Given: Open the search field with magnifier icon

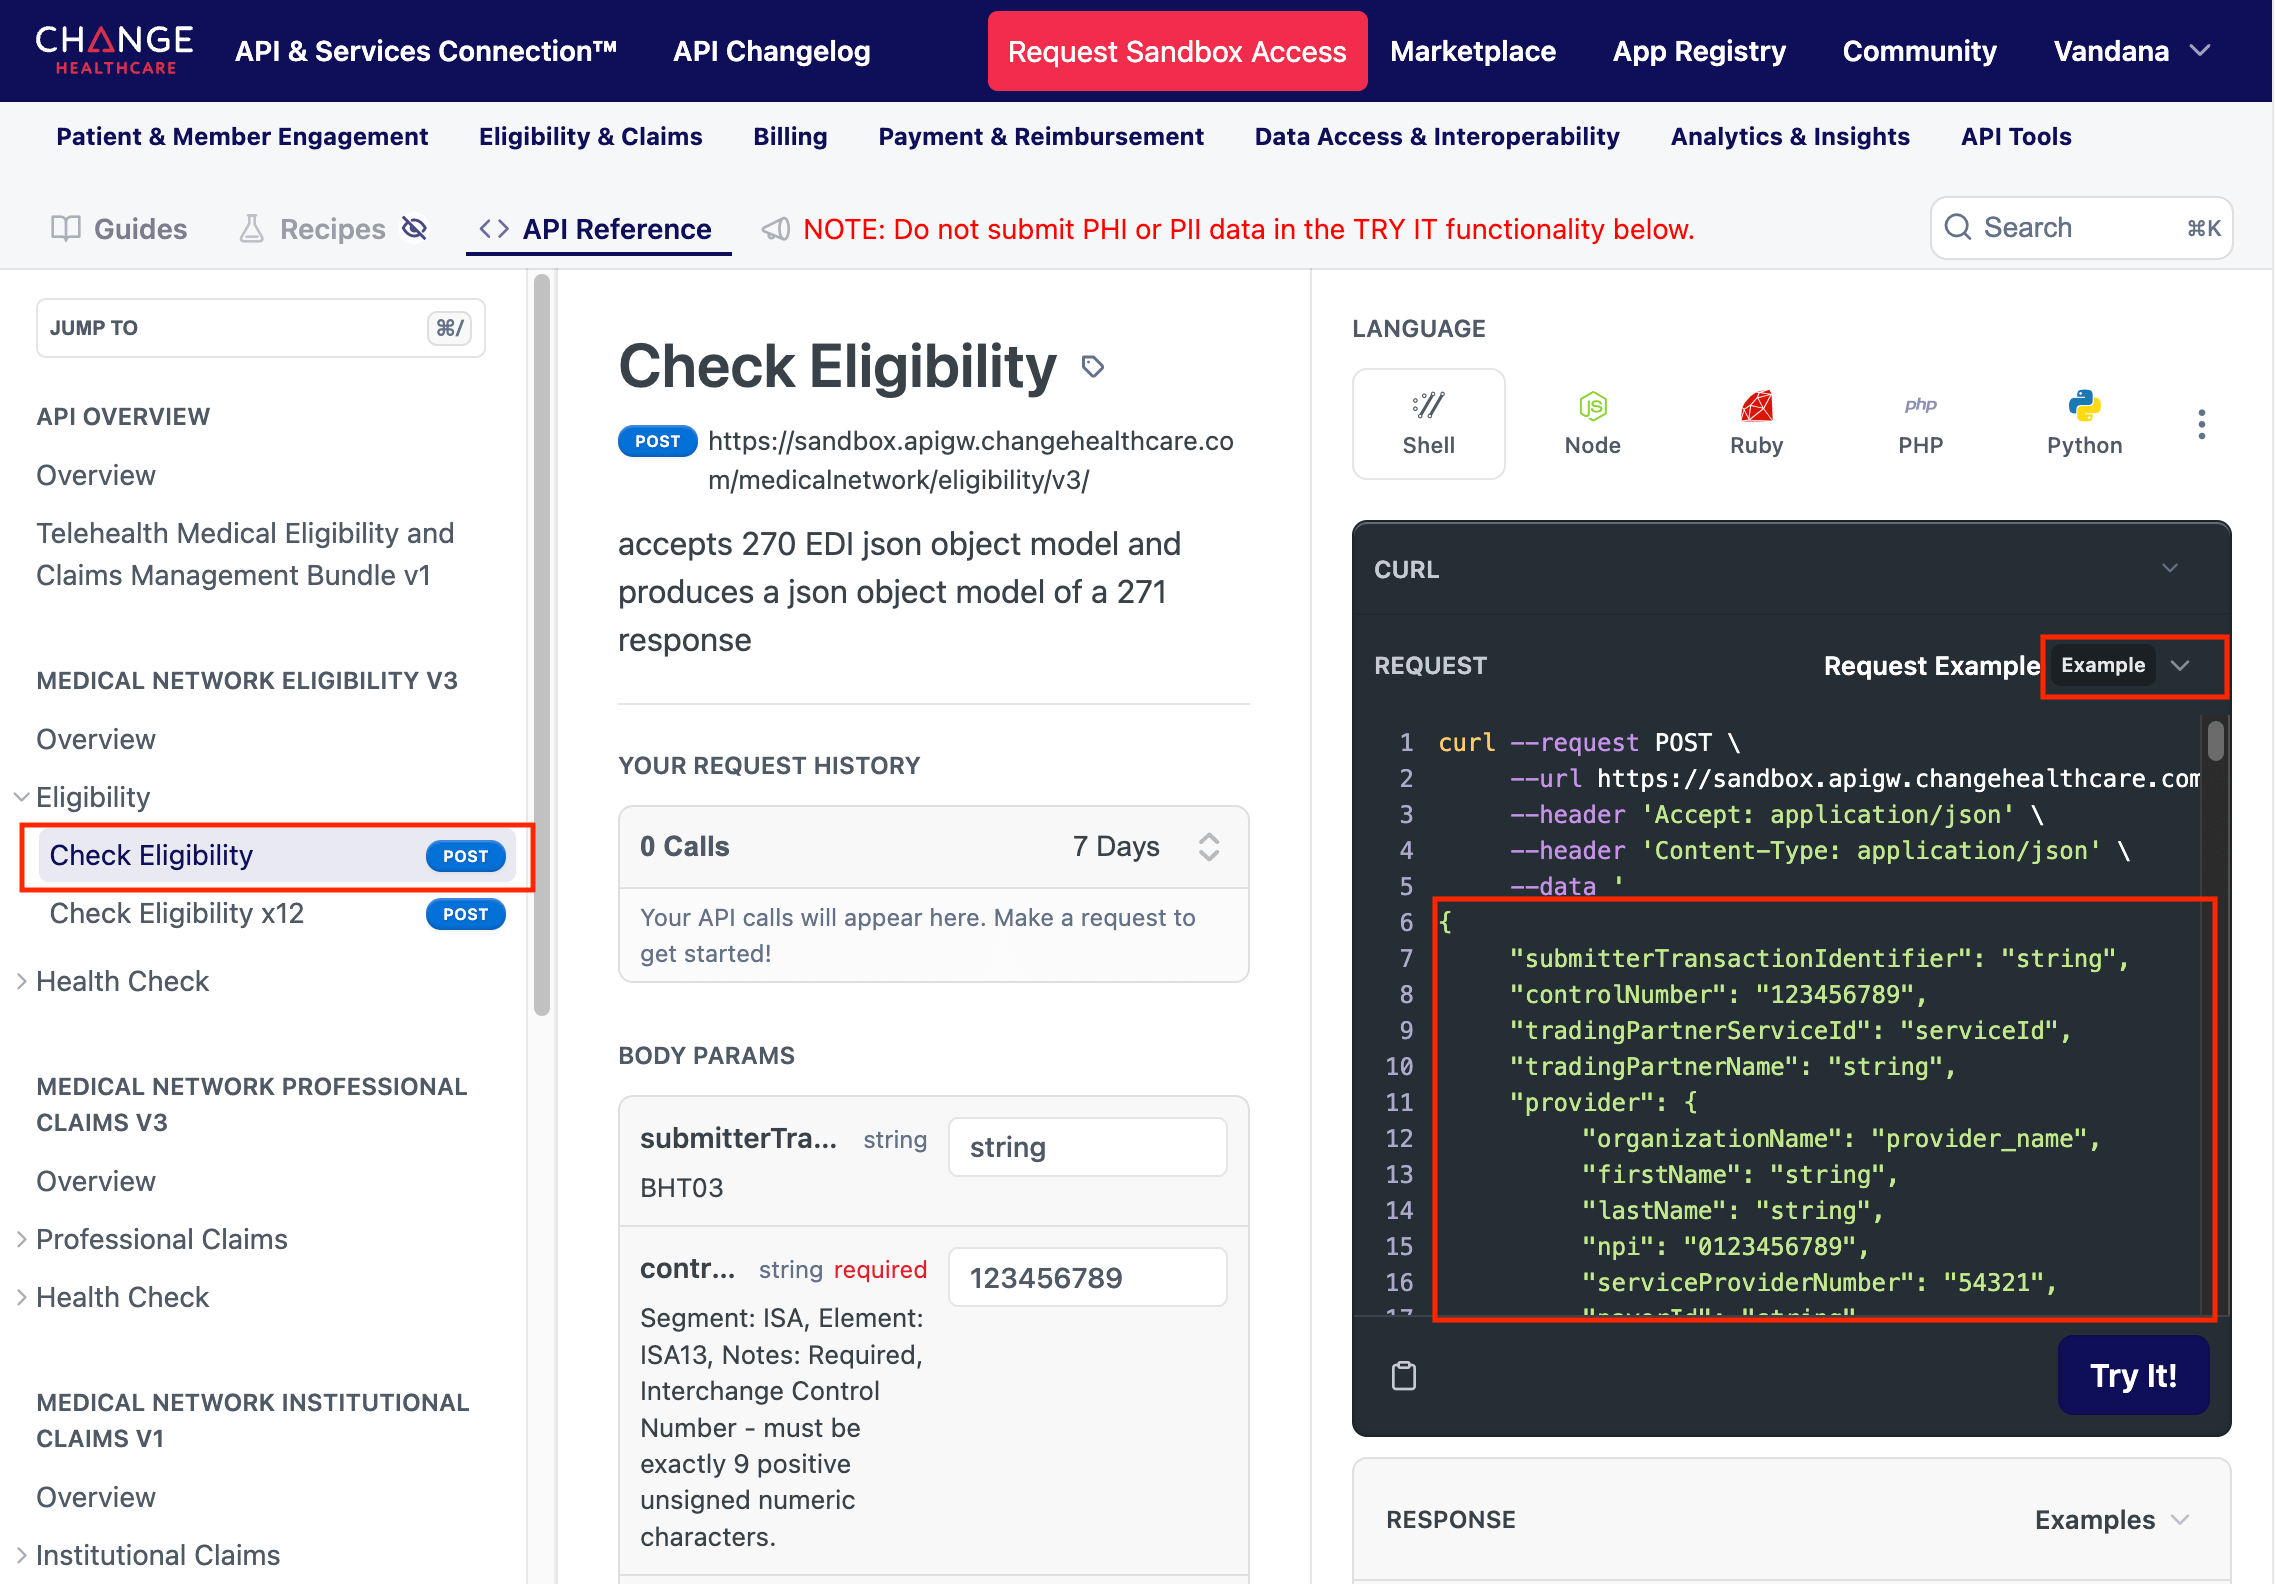Looking at the screenshot, I should pos(1959,228).
